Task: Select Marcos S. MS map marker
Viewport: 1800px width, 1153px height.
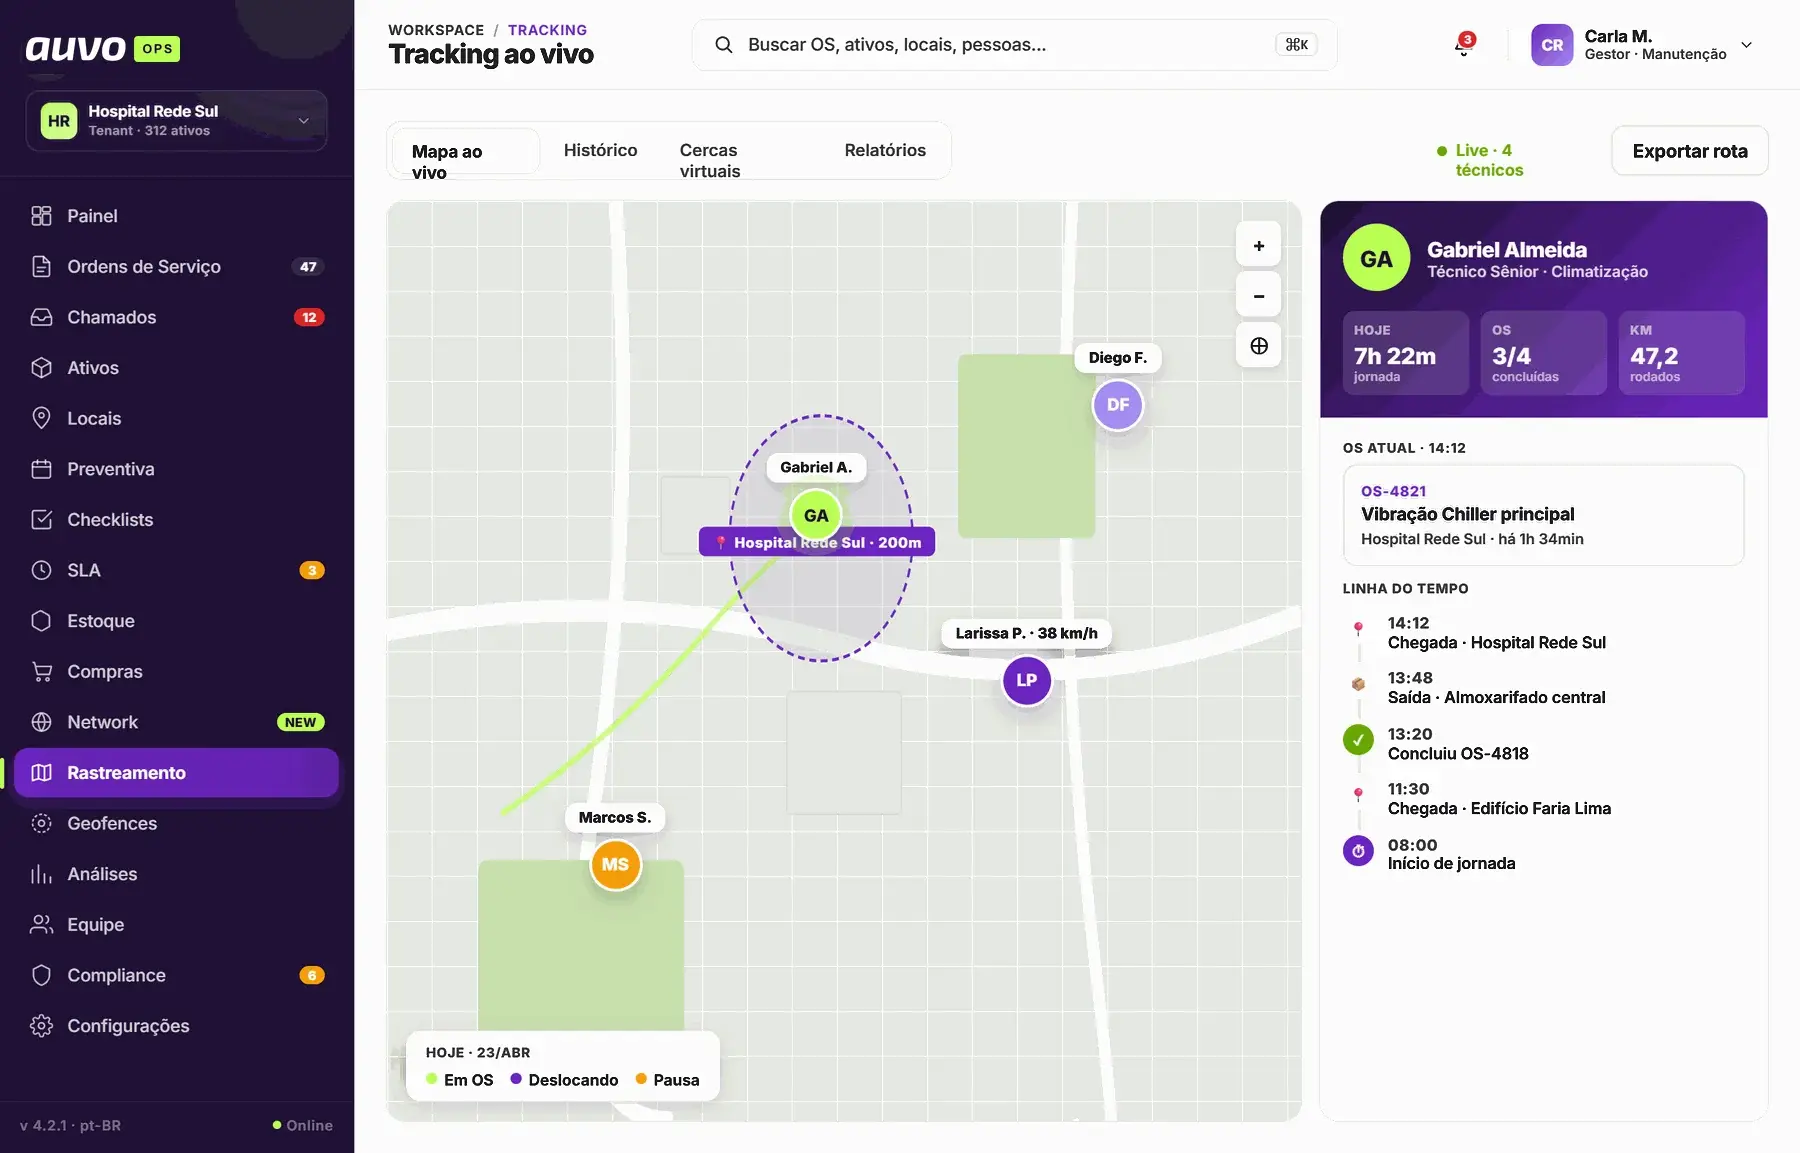Action: pyautogui.click(x=615, y=864)
